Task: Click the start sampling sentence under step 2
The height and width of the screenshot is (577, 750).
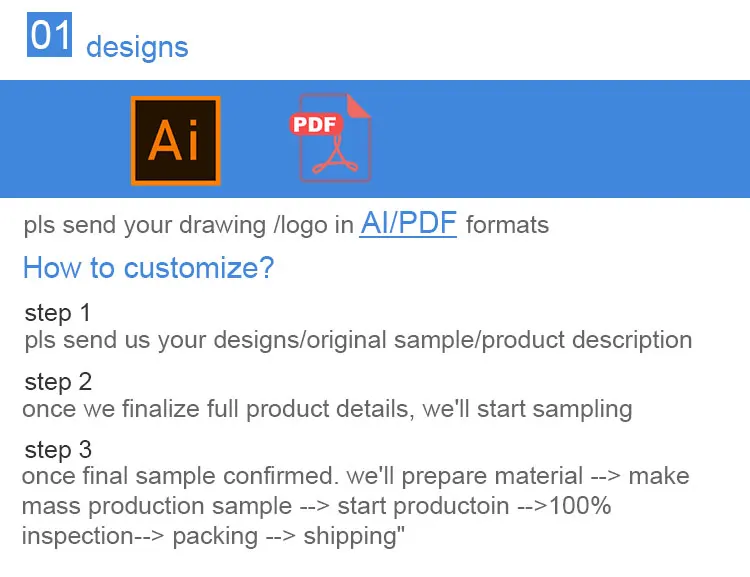Action: click(327, 408)
